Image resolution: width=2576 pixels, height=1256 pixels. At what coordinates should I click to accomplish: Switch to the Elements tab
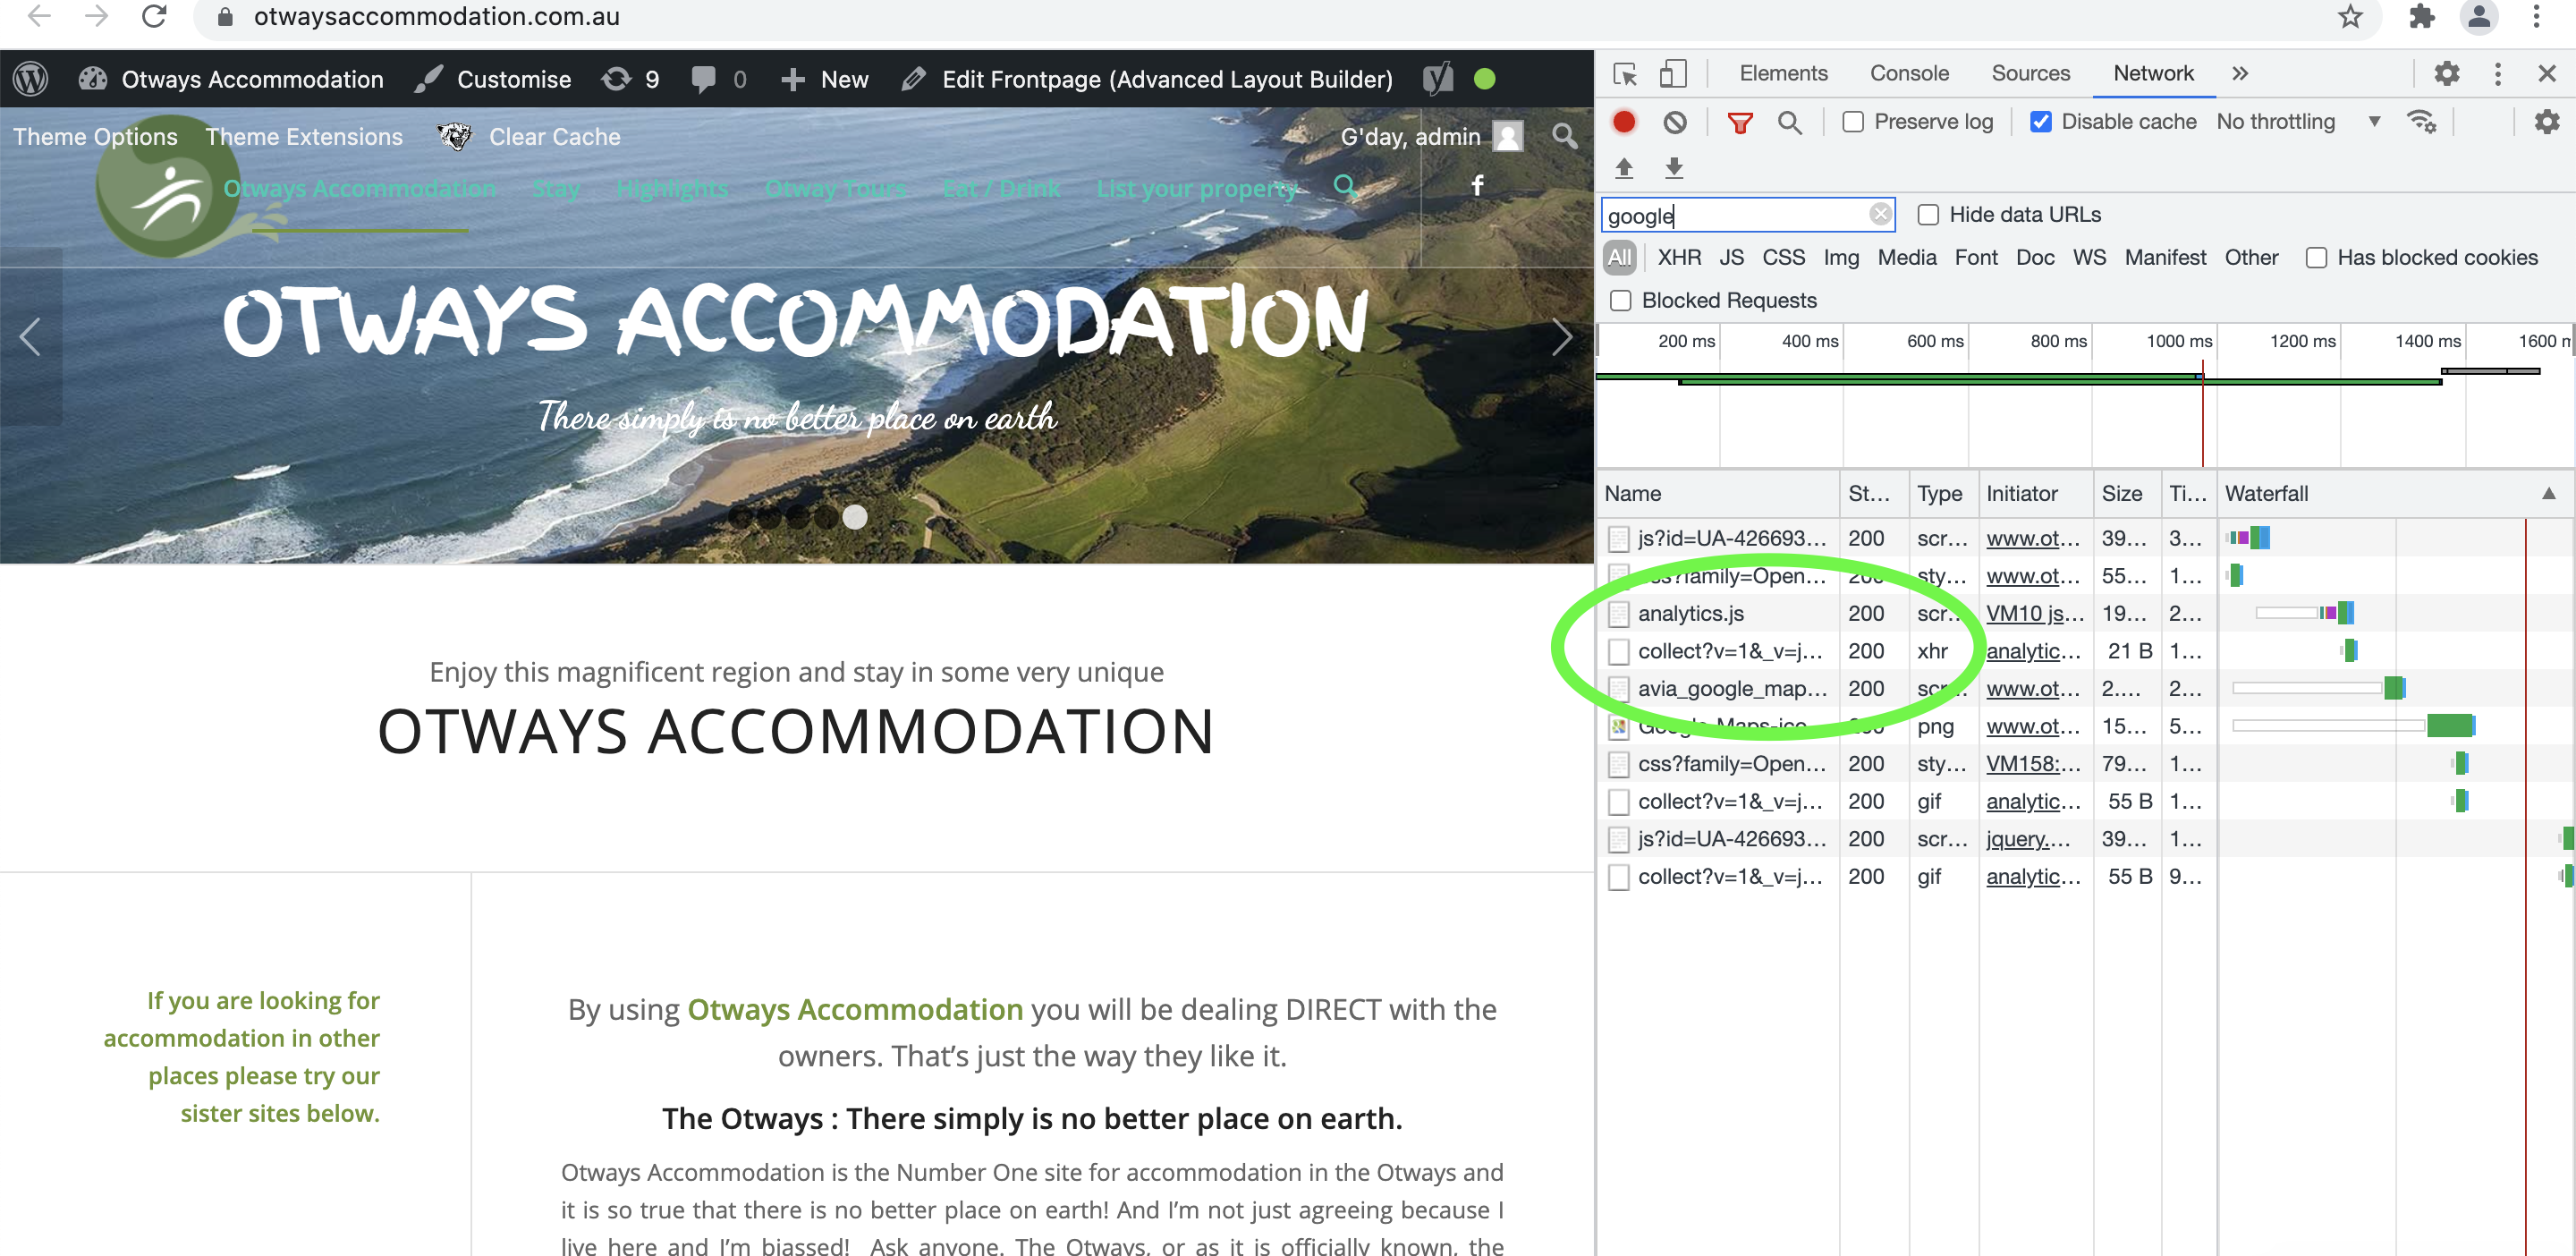click(x=1783, y=73)
